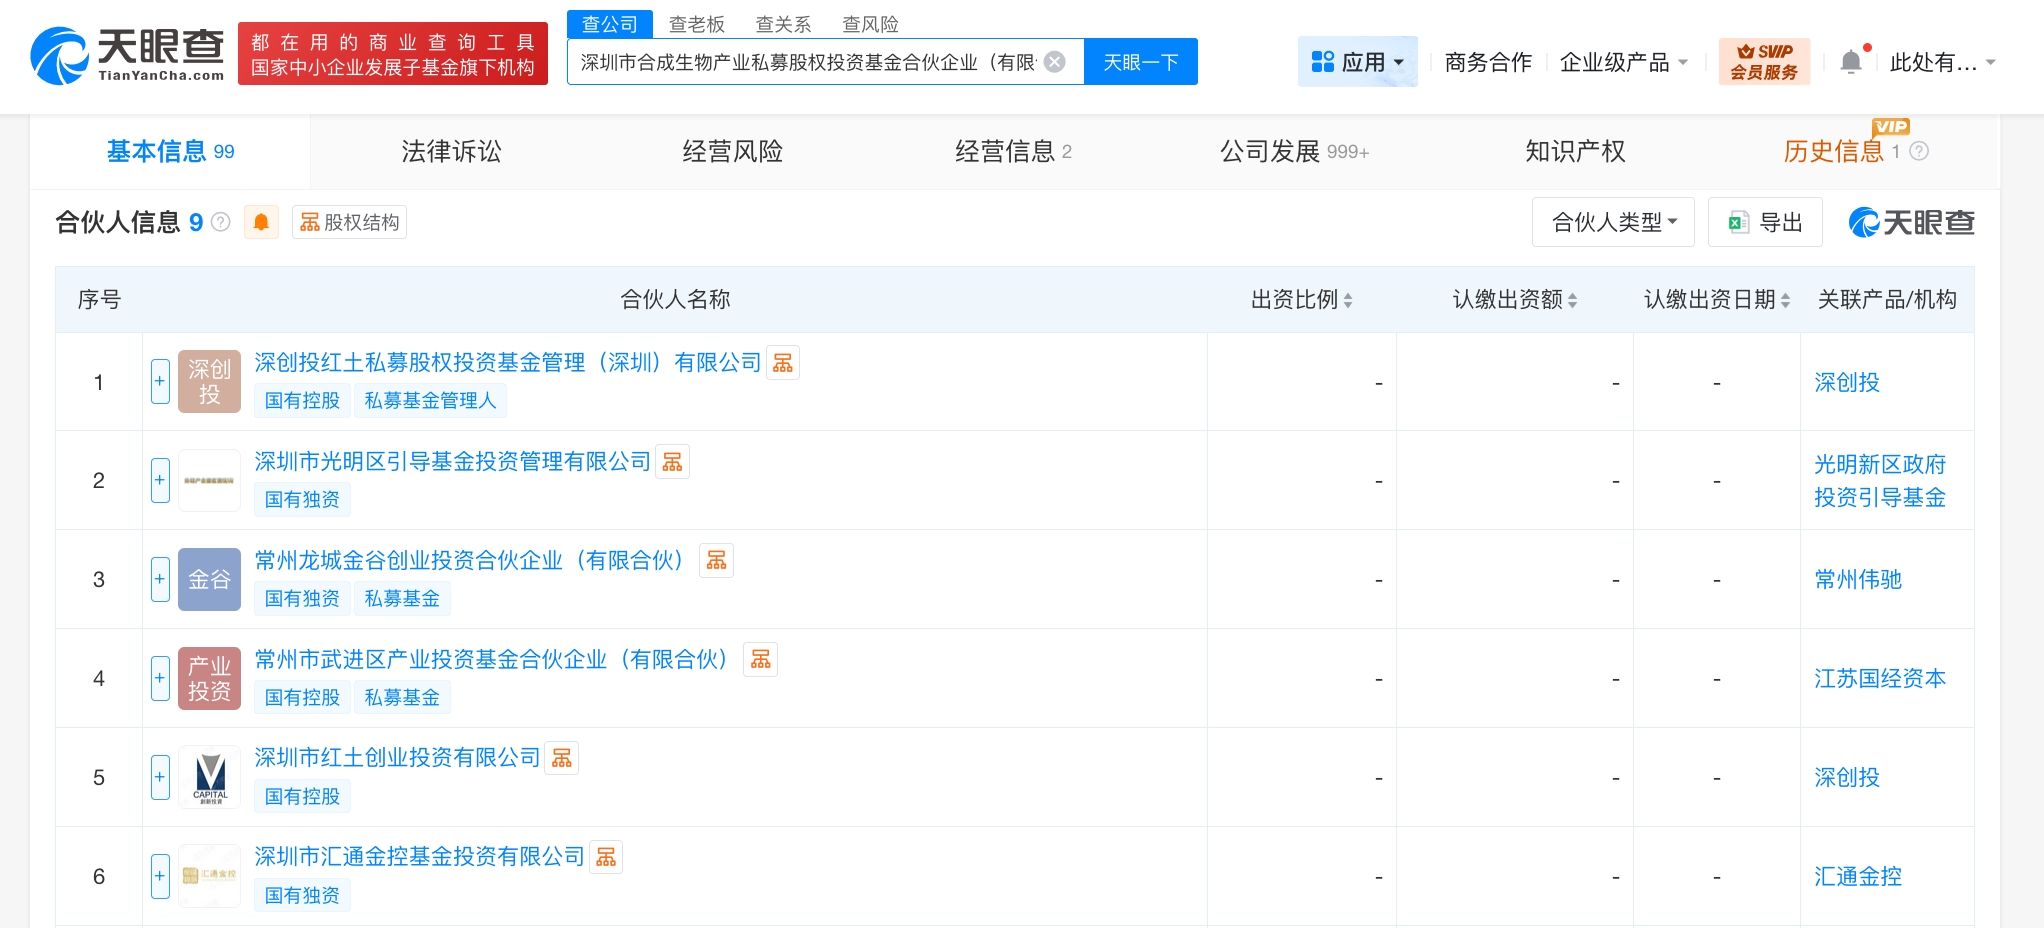Select the 查老板 search tab
The image size is (2044, 928).
pos(696,24)
